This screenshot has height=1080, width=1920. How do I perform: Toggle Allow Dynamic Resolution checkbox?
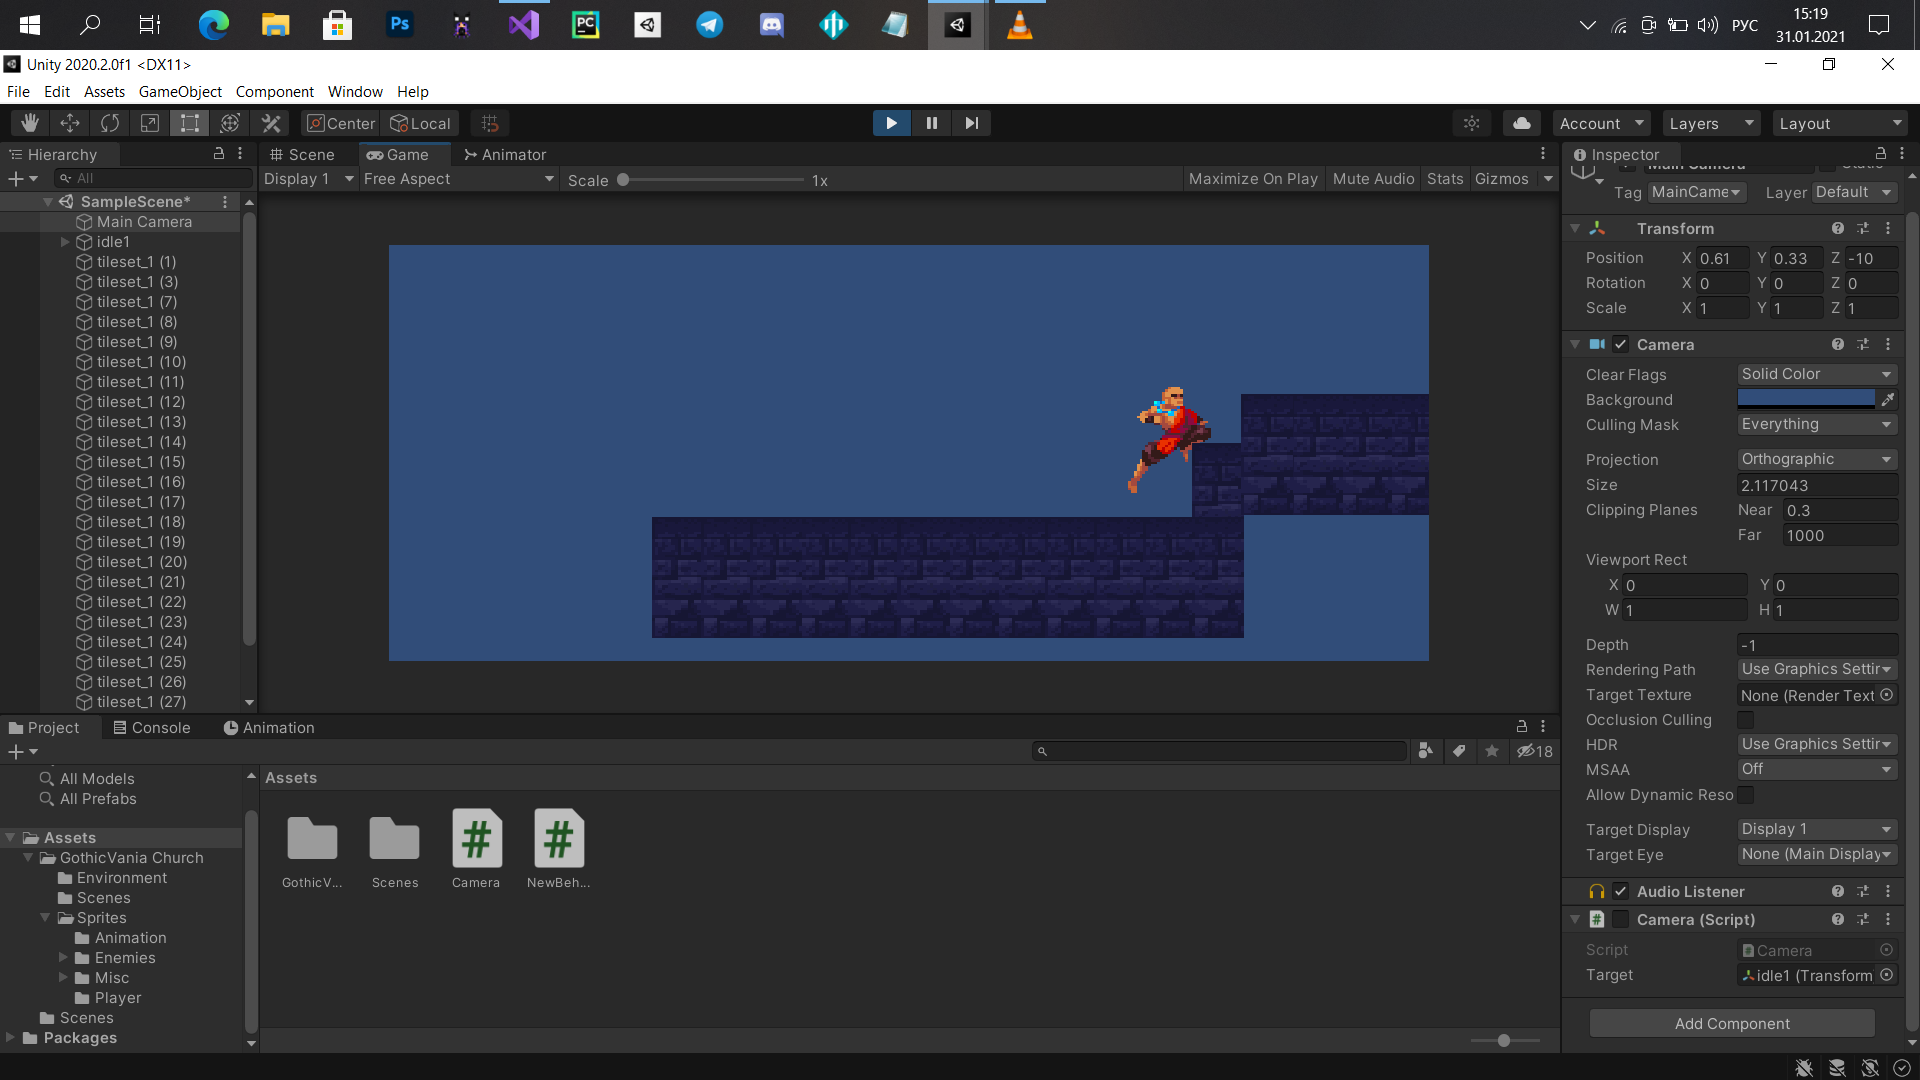tap(1746, 795)
